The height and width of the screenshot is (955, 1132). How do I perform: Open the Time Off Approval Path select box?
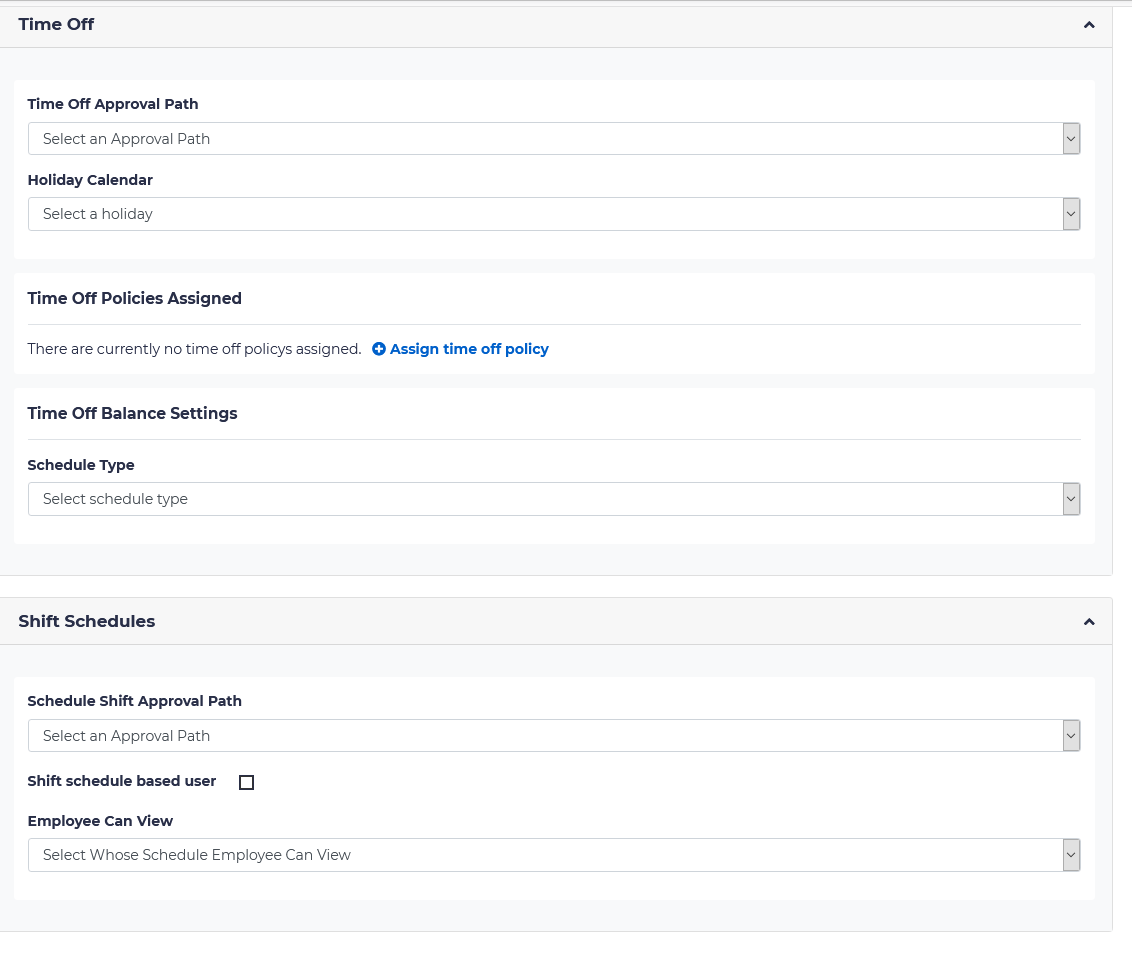tap(545, 139)
